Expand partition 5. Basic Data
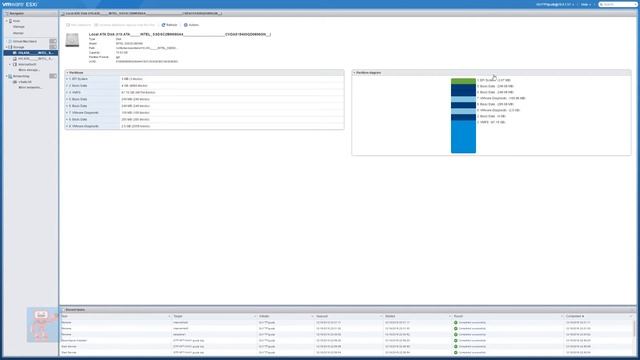The image size is (640, 360). tap(67, 99)
